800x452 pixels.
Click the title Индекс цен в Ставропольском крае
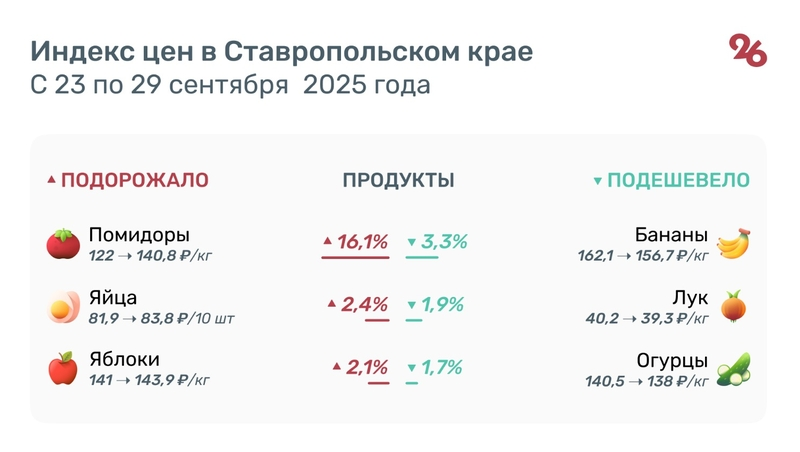(x=281, y=51)
